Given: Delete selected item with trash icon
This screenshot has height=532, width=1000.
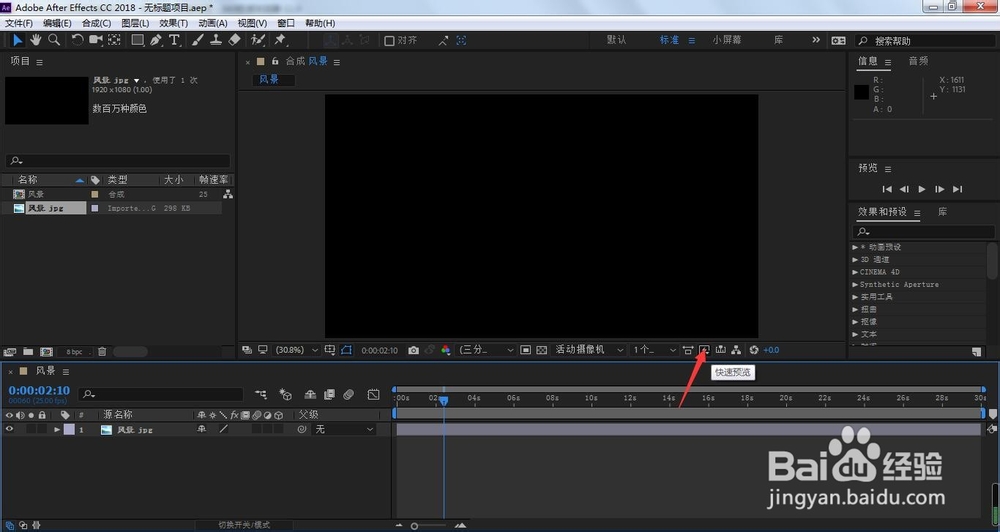Looking at the screenshot, I should point(101,351).
